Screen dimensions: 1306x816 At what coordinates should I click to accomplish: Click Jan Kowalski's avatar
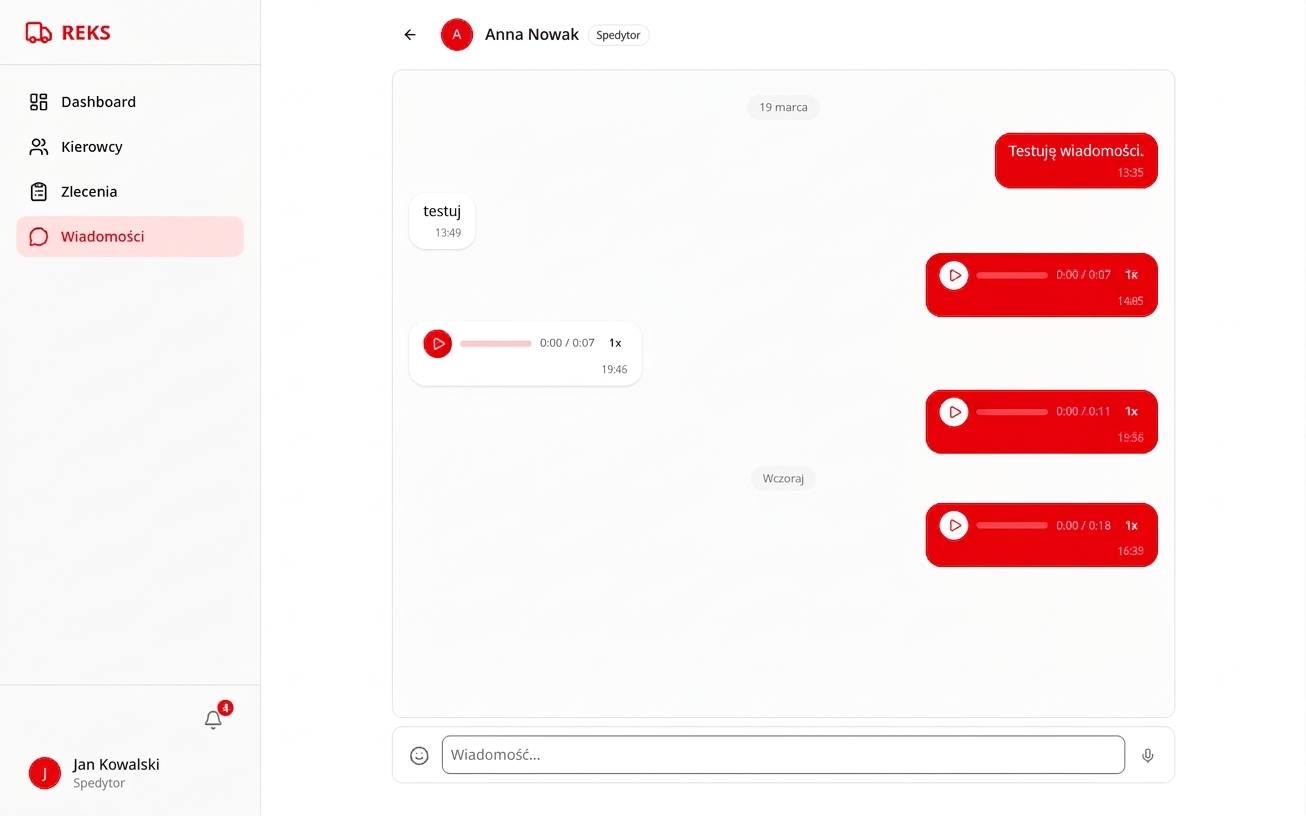pyautogui.click(x=45, y=773)
